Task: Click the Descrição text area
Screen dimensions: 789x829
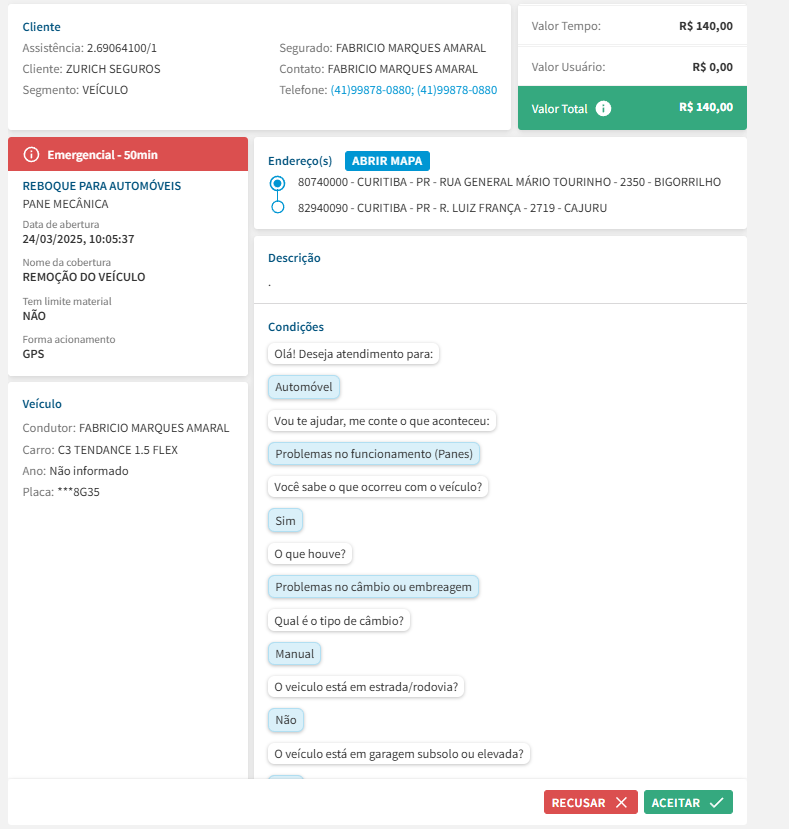Action: (x=500, y=284)
